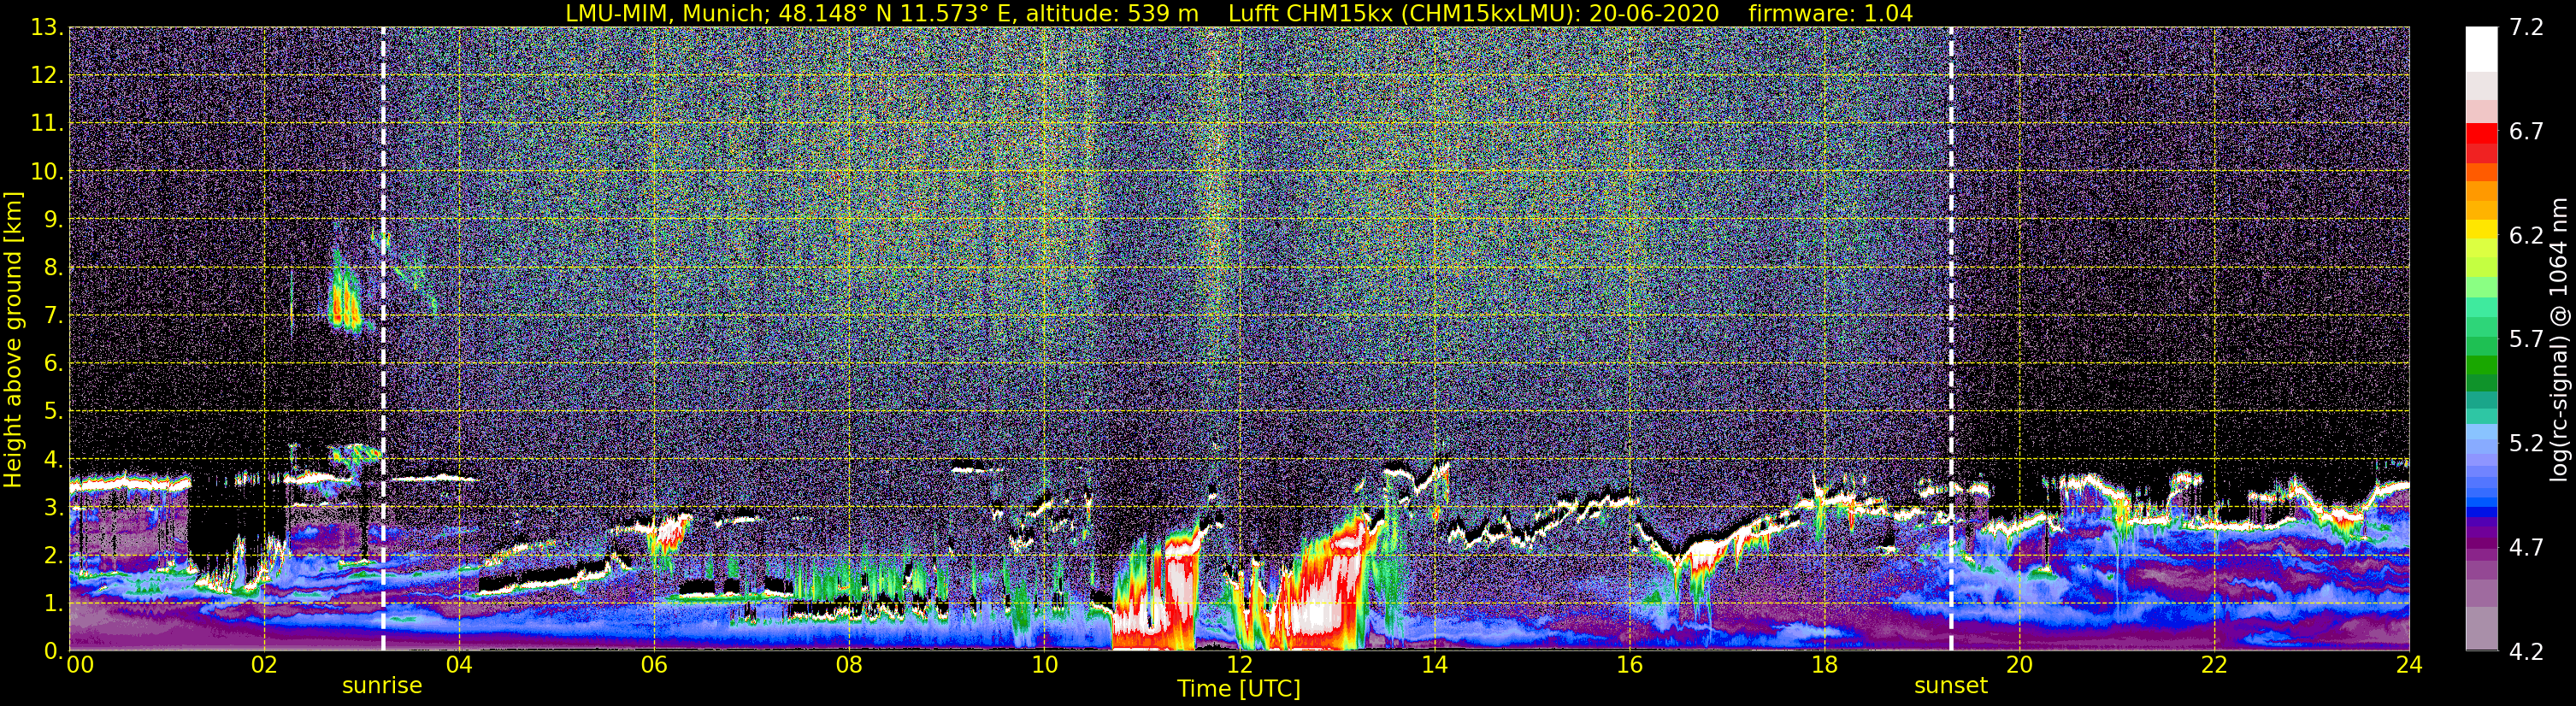Click the 5.7 value on the colorbar

(x=2527, y=339)
